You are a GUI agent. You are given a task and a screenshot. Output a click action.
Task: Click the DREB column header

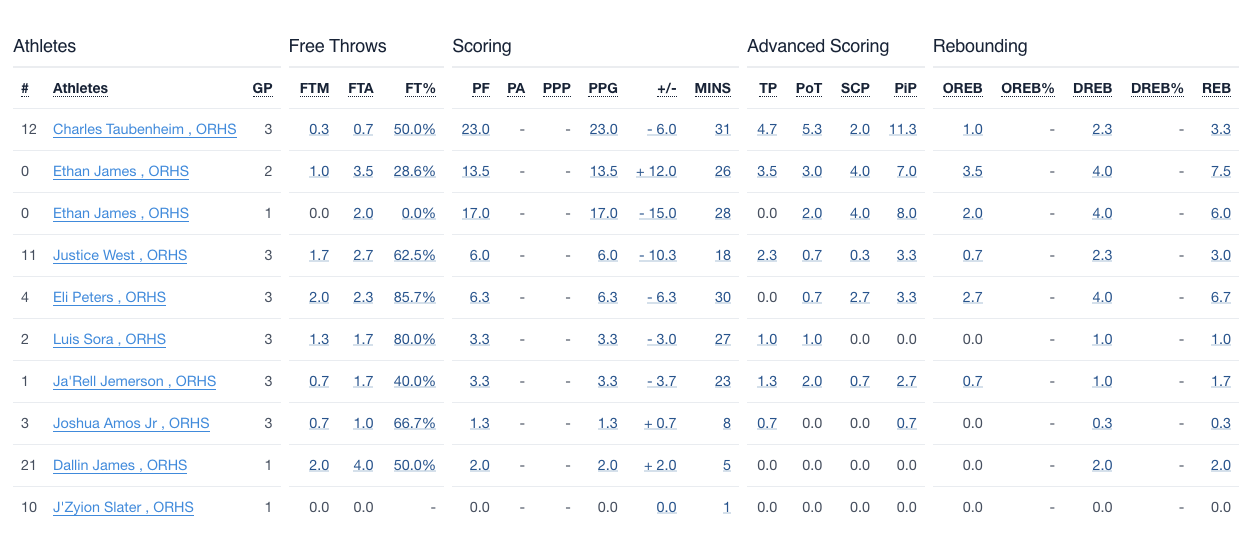pyautogui.click(x=1092, y=88)
